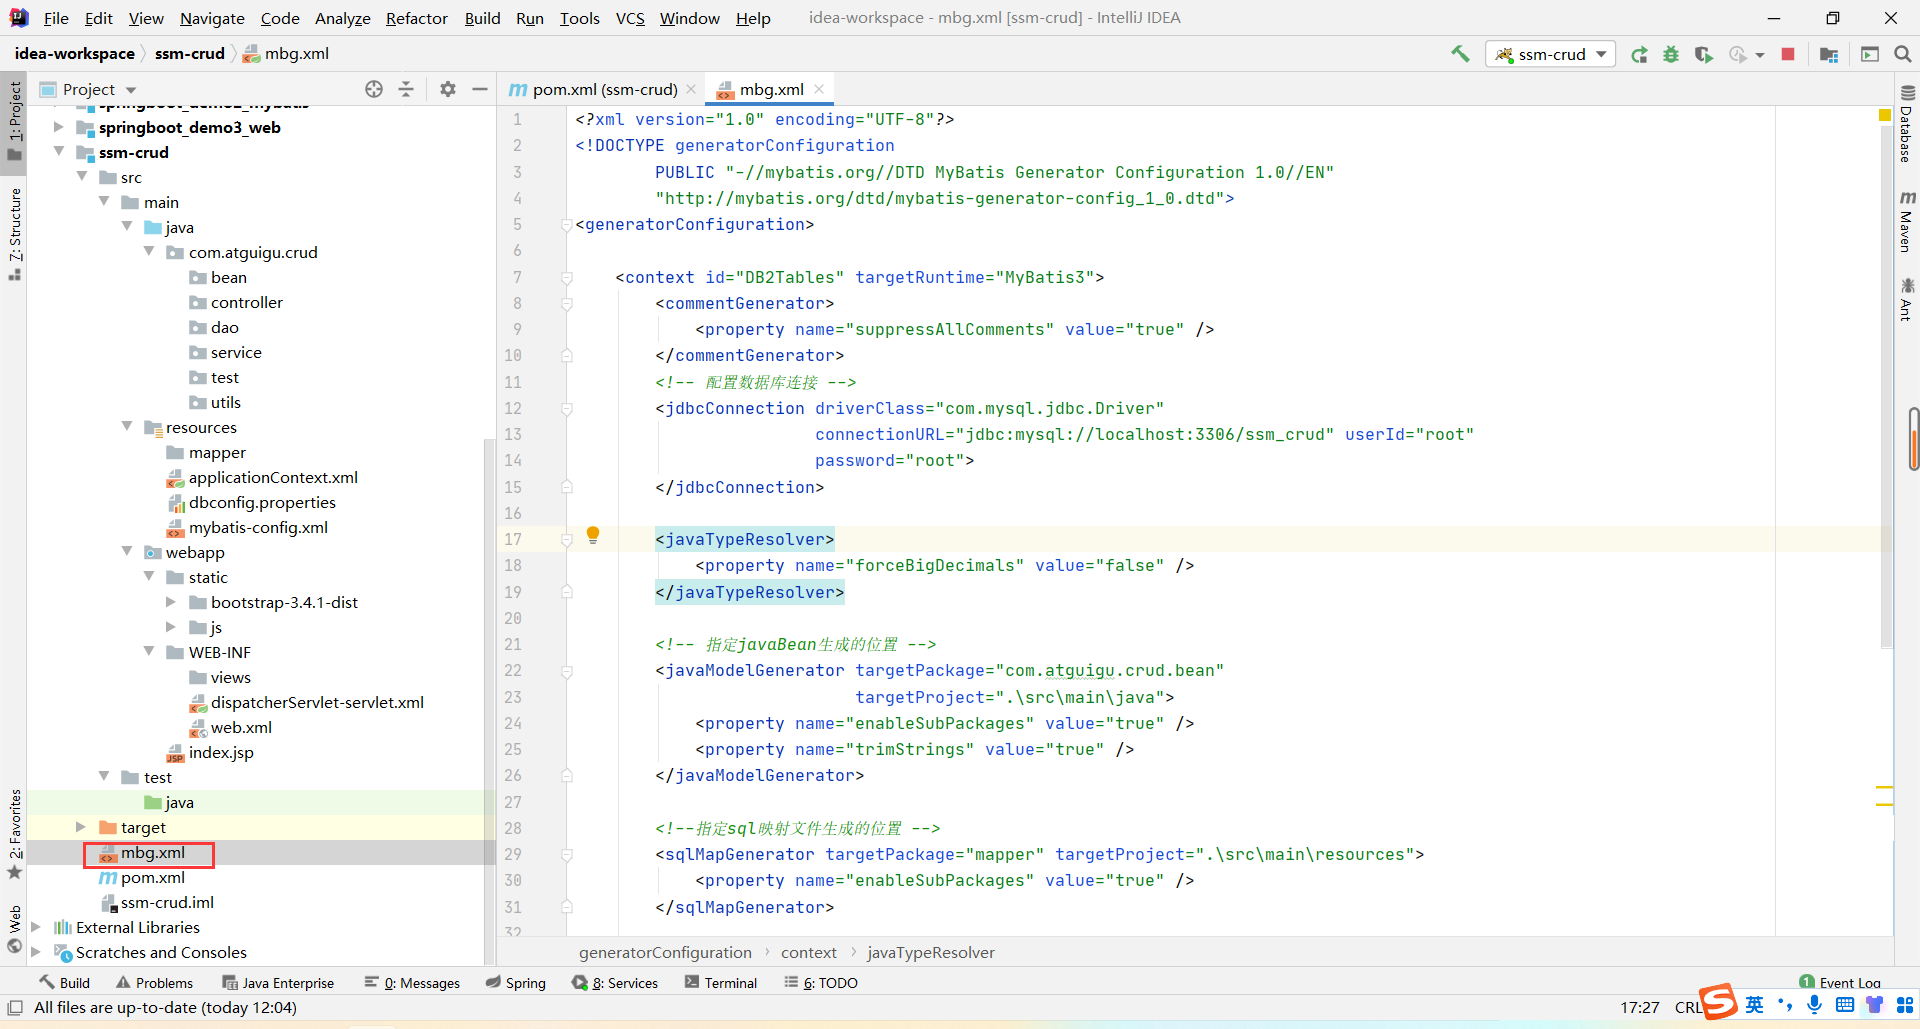Image resolution: width=1920 pixels, height=1029 pixels.
Task: Open the Web tool window
Action: (14, 929)
